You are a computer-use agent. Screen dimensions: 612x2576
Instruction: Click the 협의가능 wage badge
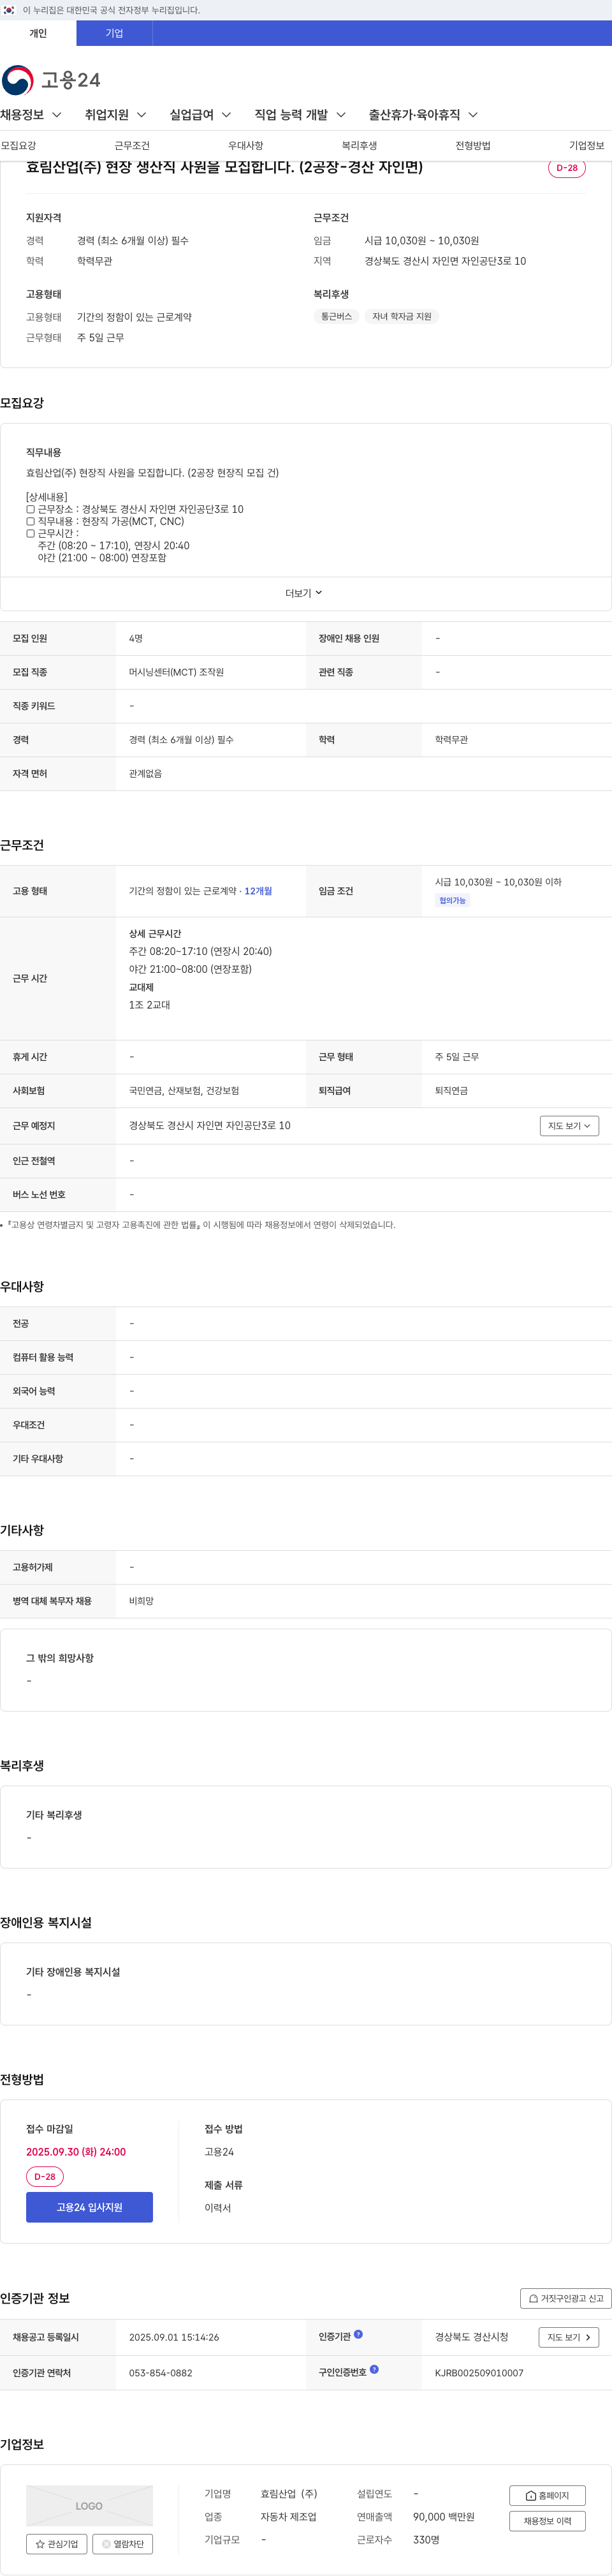tap(452, 900)
